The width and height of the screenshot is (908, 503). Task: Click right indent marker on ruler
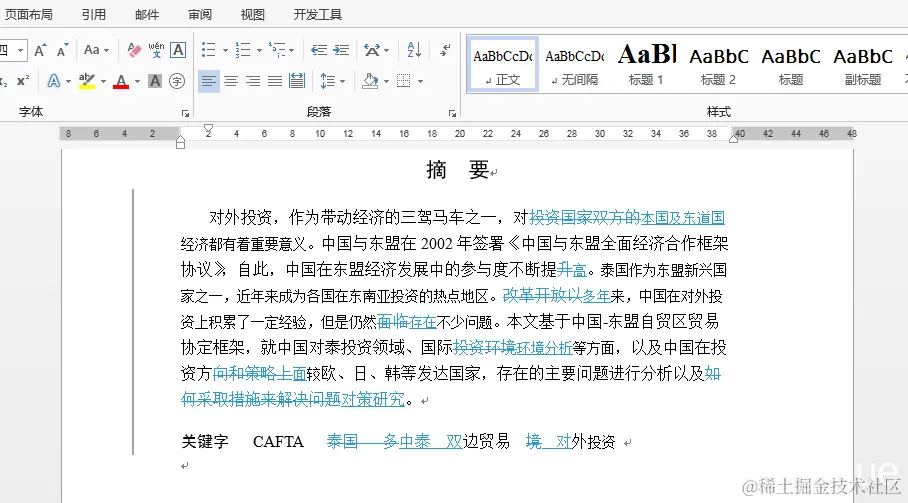point(734,138)
